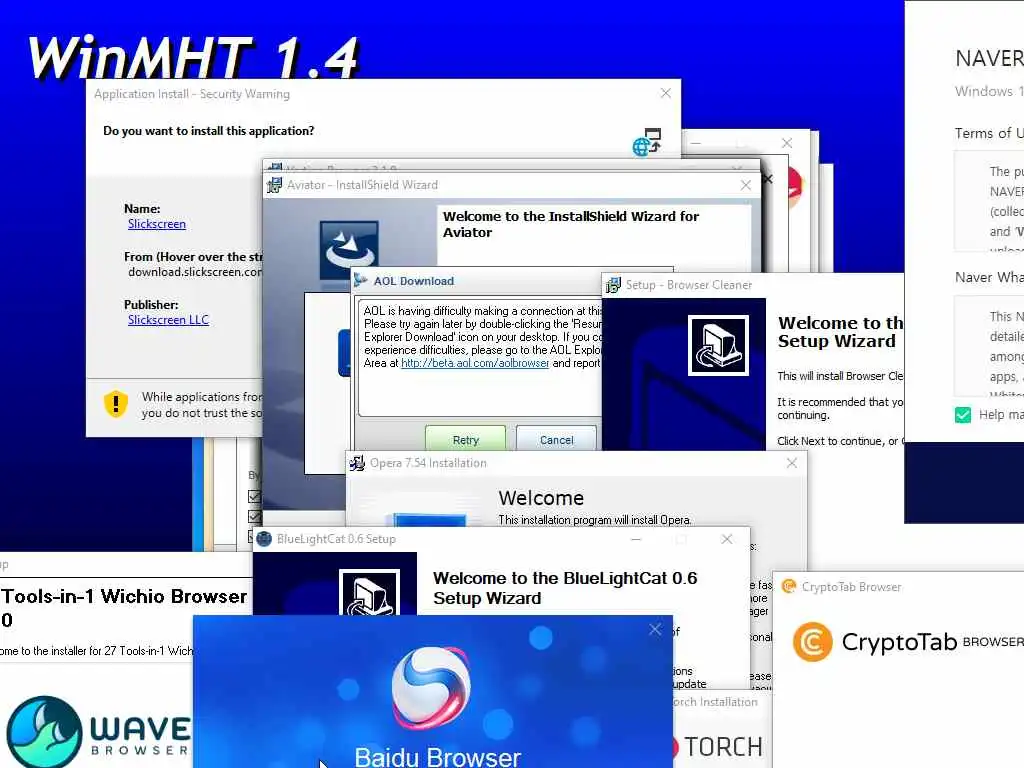This screenshot has width=1024, height=768.
Task: Click the globe install icon in Security Warning
Action: pyautogui.click(x=647, y=142)
